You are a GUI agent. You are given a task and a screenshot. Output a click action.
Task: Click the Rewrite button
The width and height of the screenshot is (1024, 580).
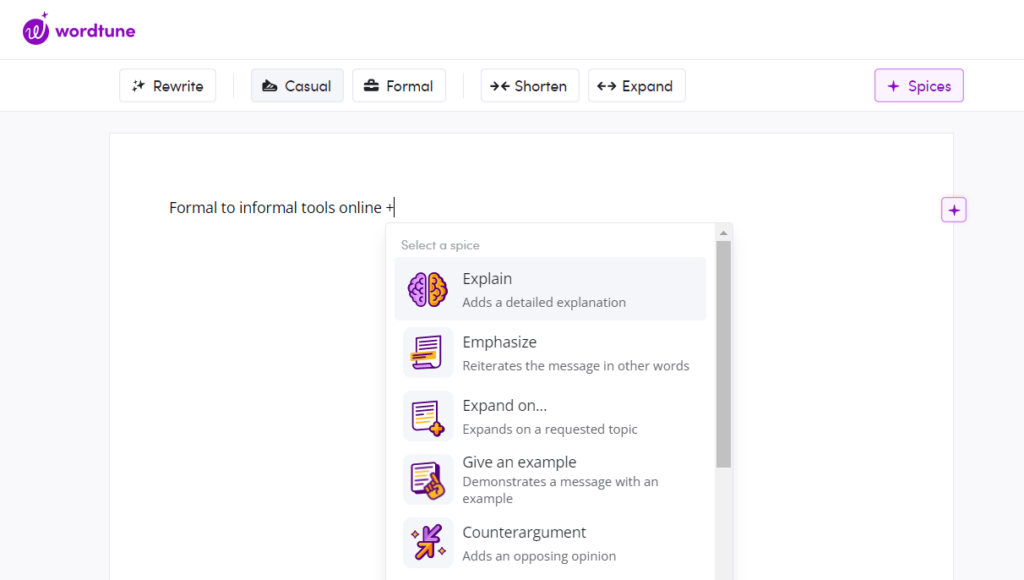[167, 85]
